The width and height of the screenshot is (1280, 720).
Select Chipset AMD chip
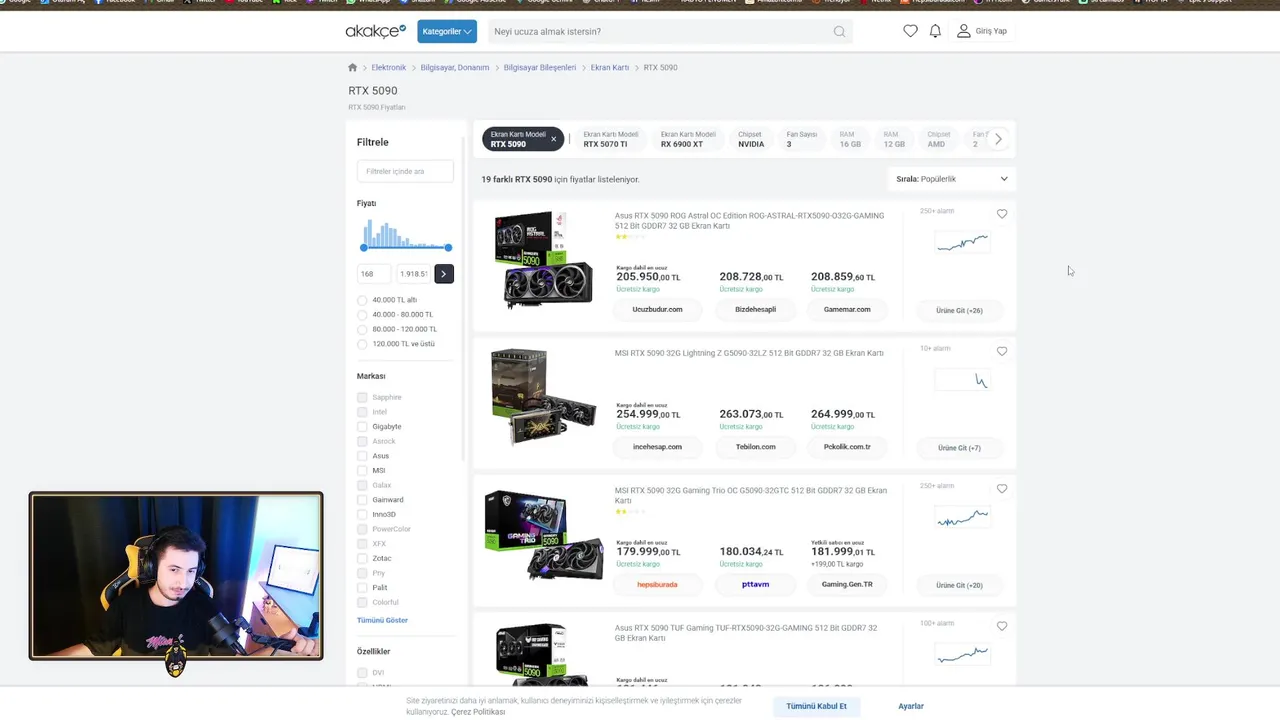click(x=938, y=139)
